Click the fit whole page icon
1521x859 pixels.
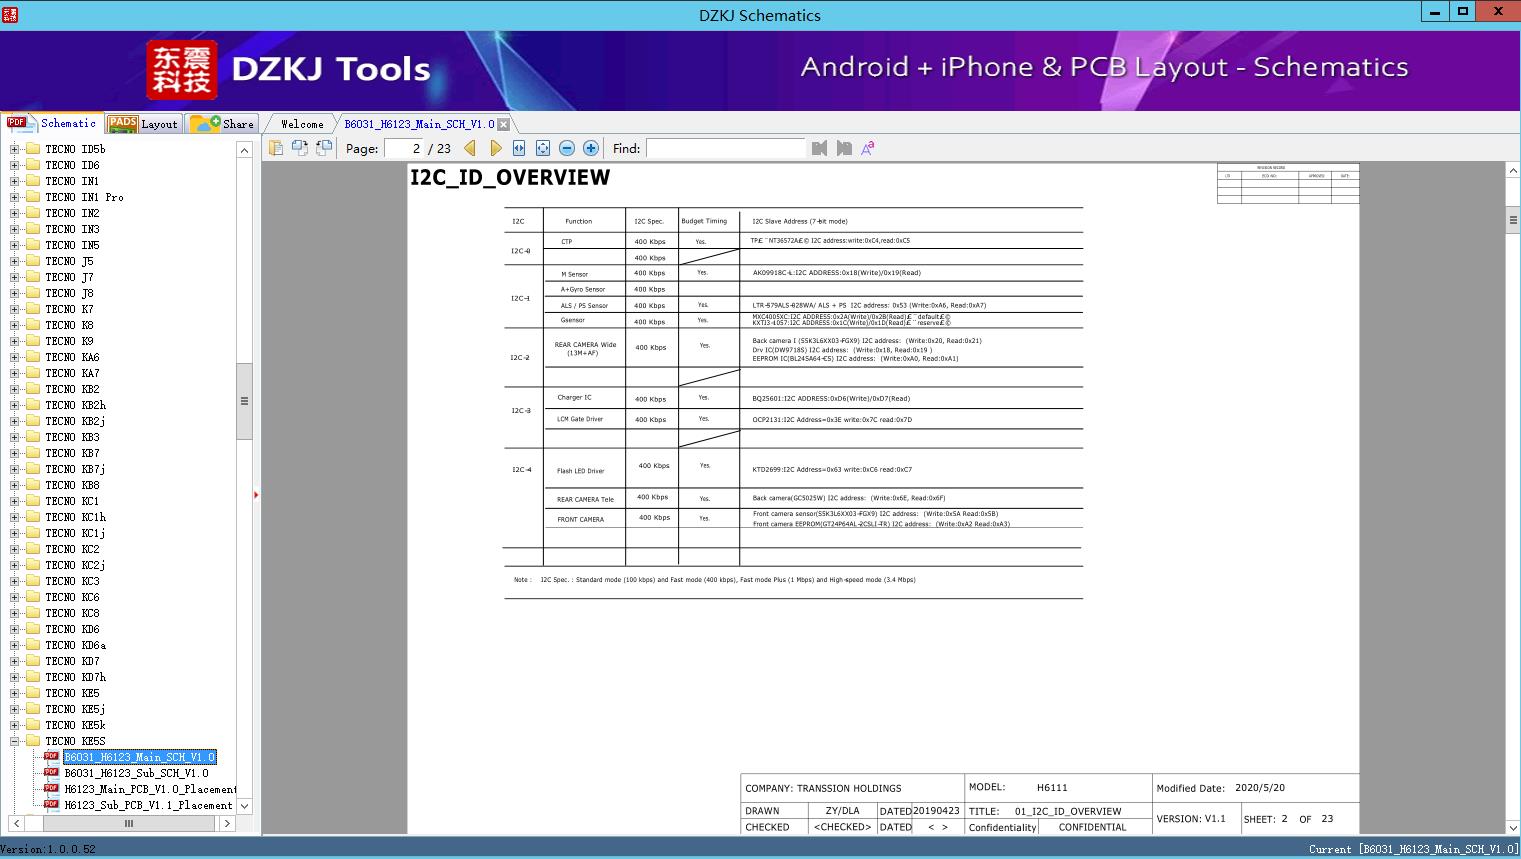[x=543, y=148]
